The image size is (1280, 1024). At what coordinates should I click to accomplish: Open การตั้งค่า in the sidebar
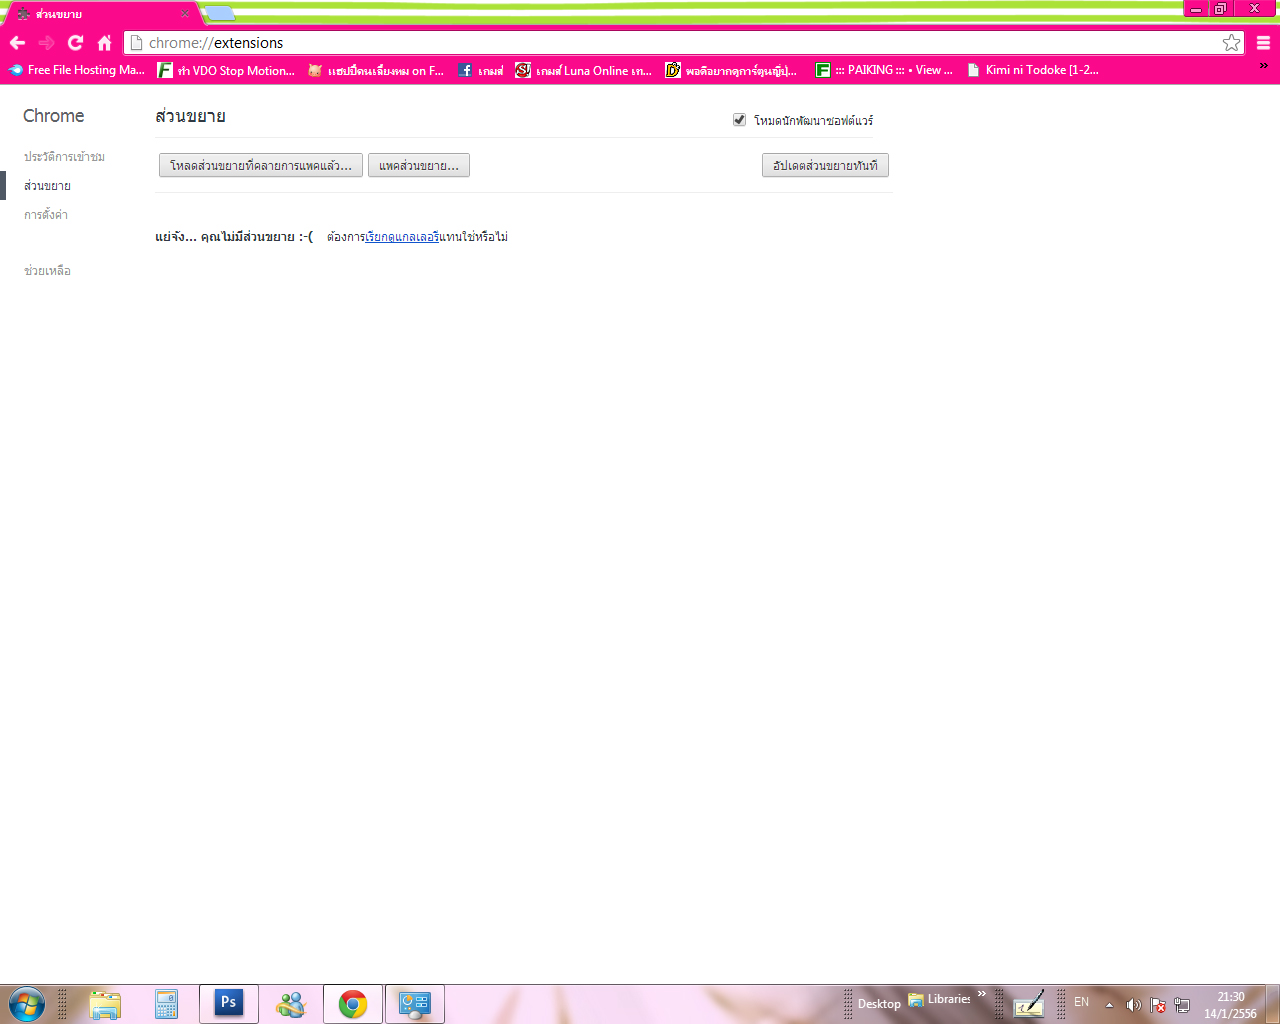(46, 215)
